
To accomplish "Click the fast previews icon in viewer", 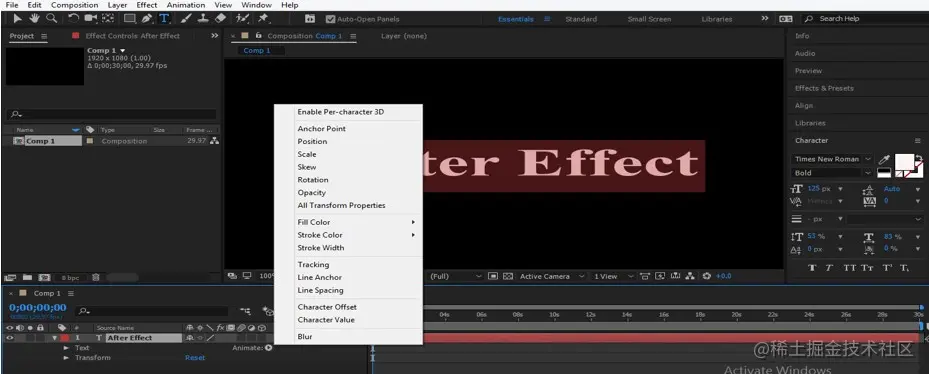I will click(x=659, y=276).
